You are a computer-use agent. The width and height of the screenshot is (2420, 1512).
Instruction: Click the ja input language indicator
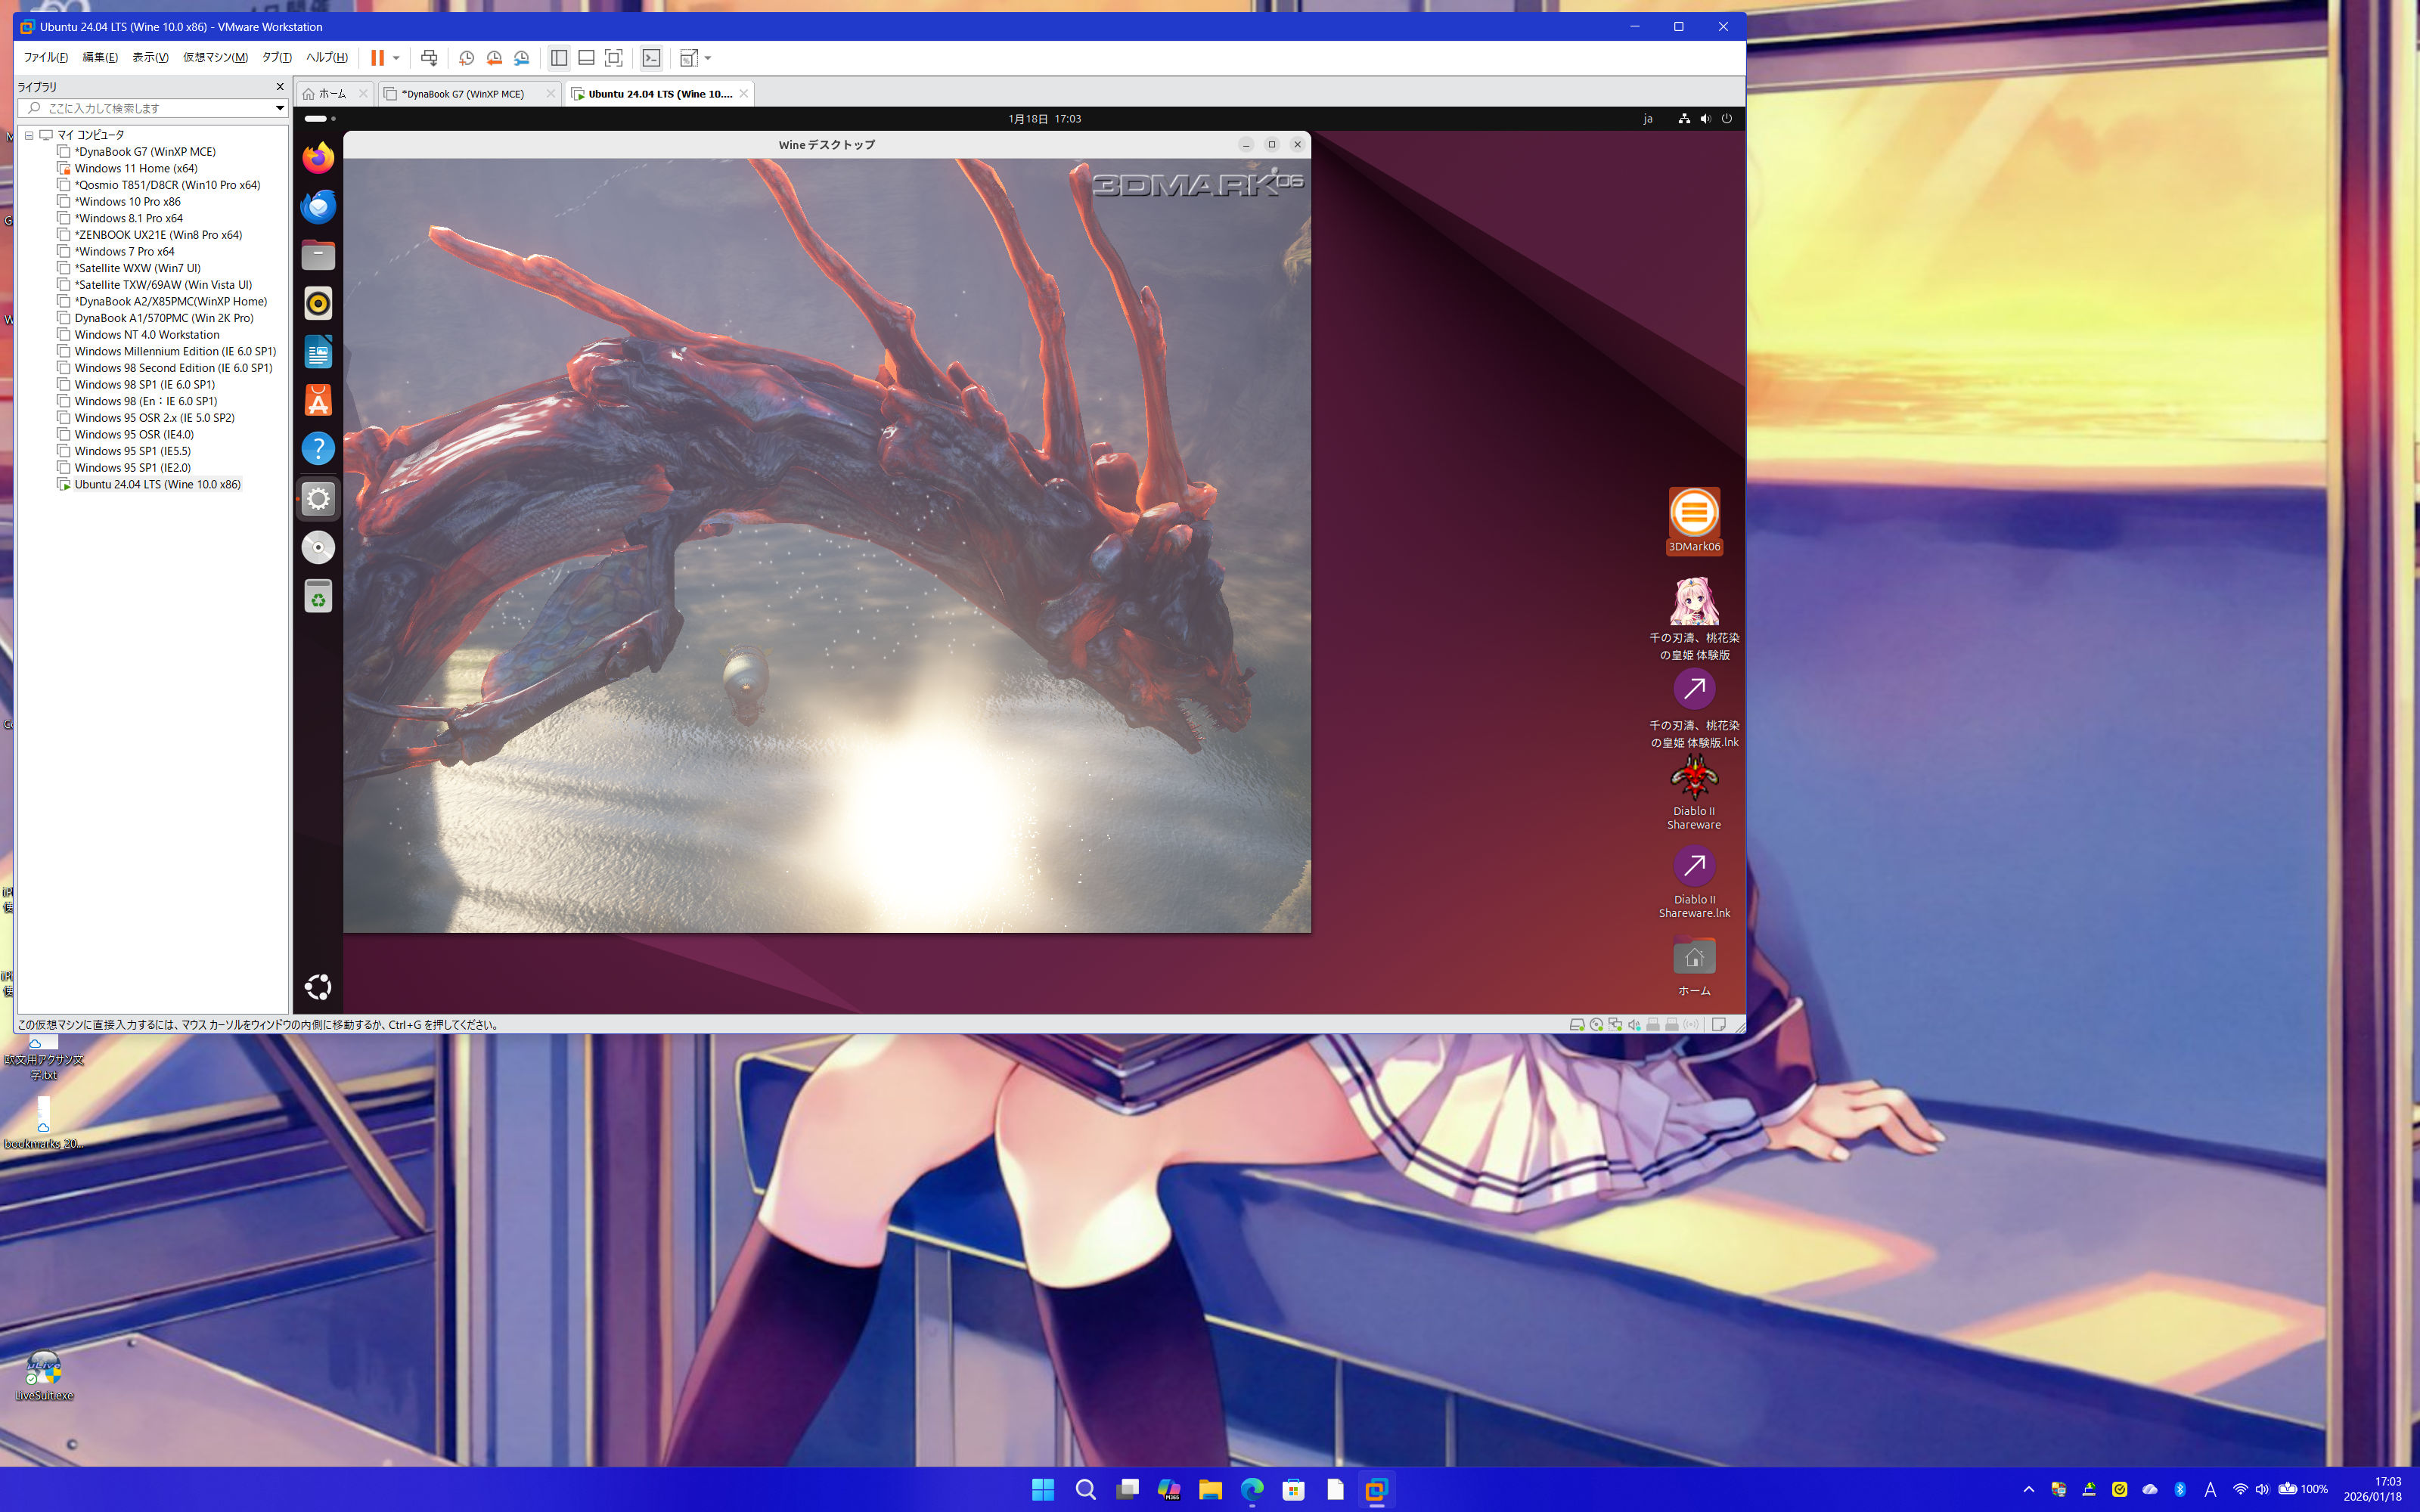(x=1647, y=119)
